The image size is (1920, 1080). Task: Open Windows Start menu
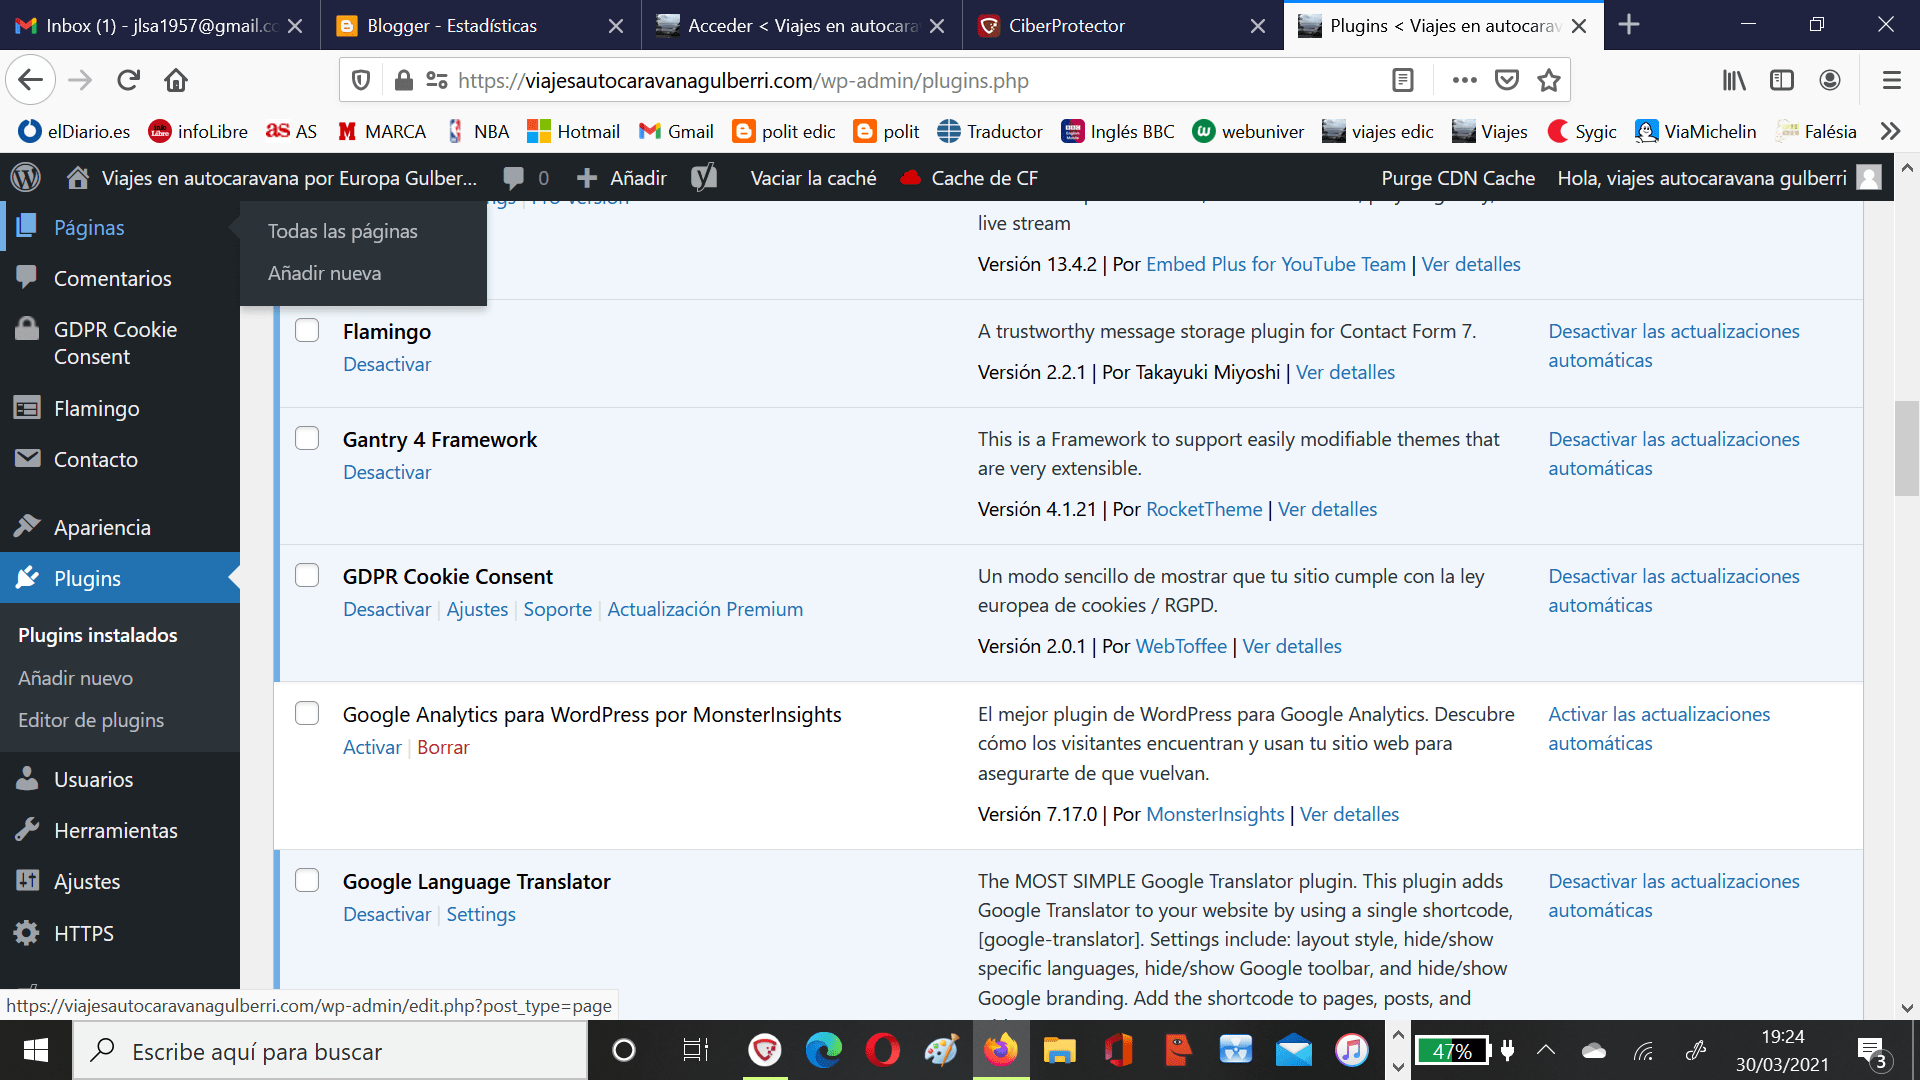tap(36, 1050)
